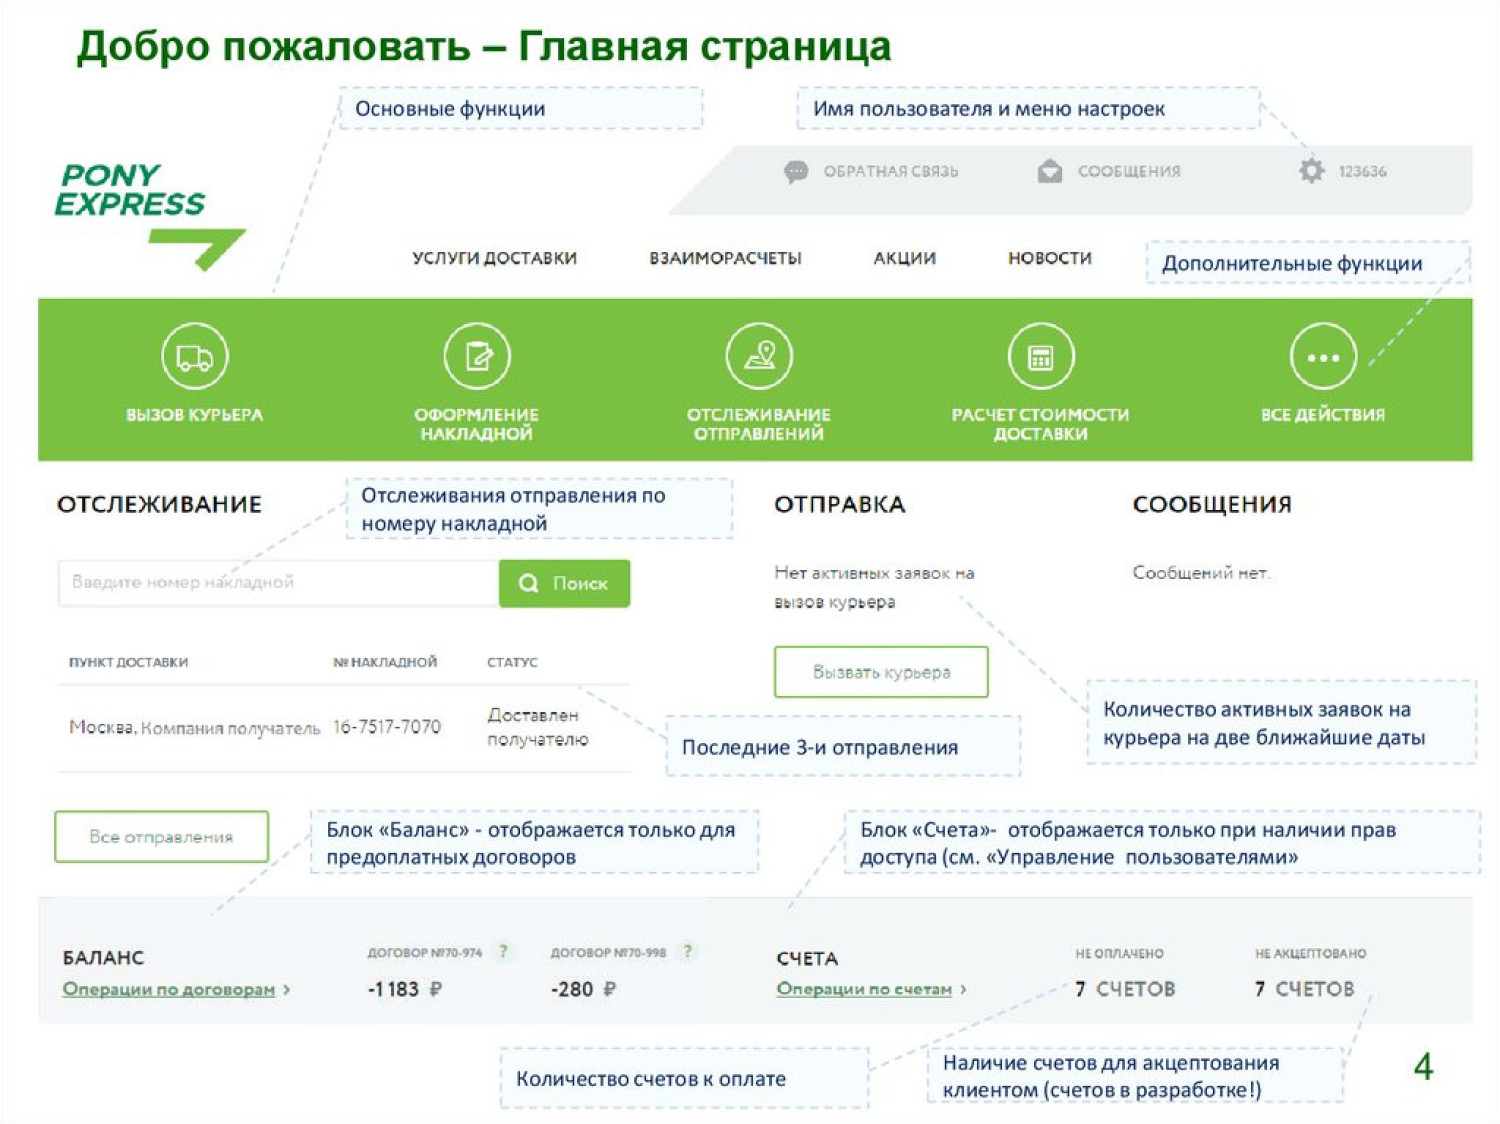Click the courier call truck icon
1500x1124 pixels.
point(195,357)
